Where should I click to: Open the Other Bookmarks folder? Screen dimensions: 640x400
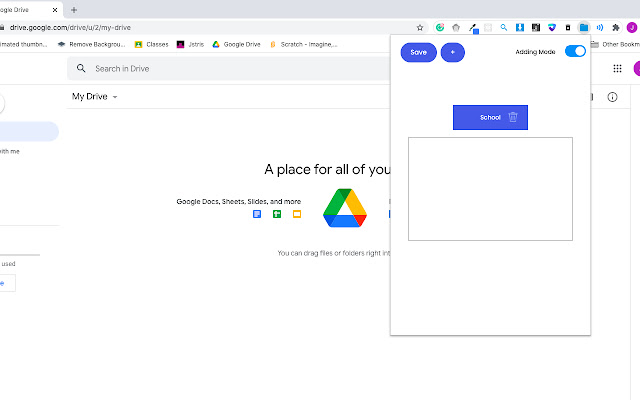point(616,44)
